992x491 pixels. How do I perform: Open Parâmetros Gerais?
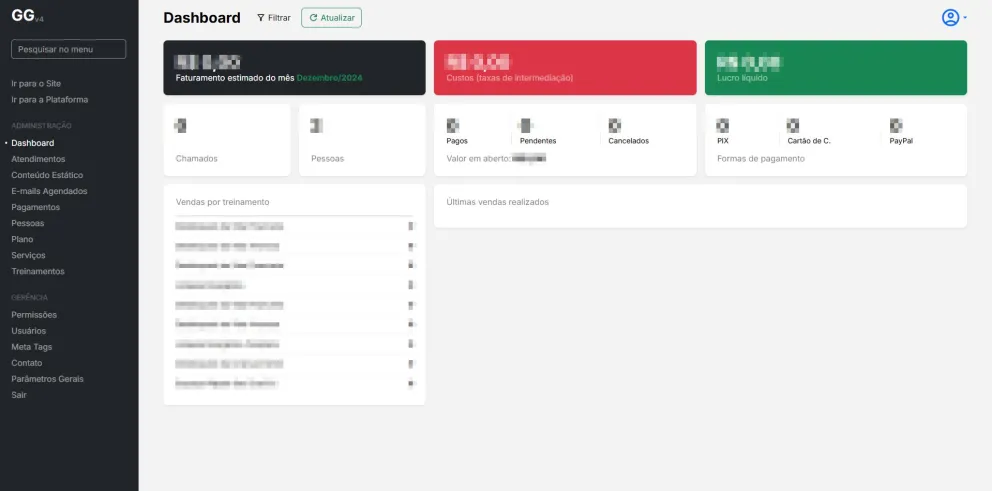tap(47, 379)
